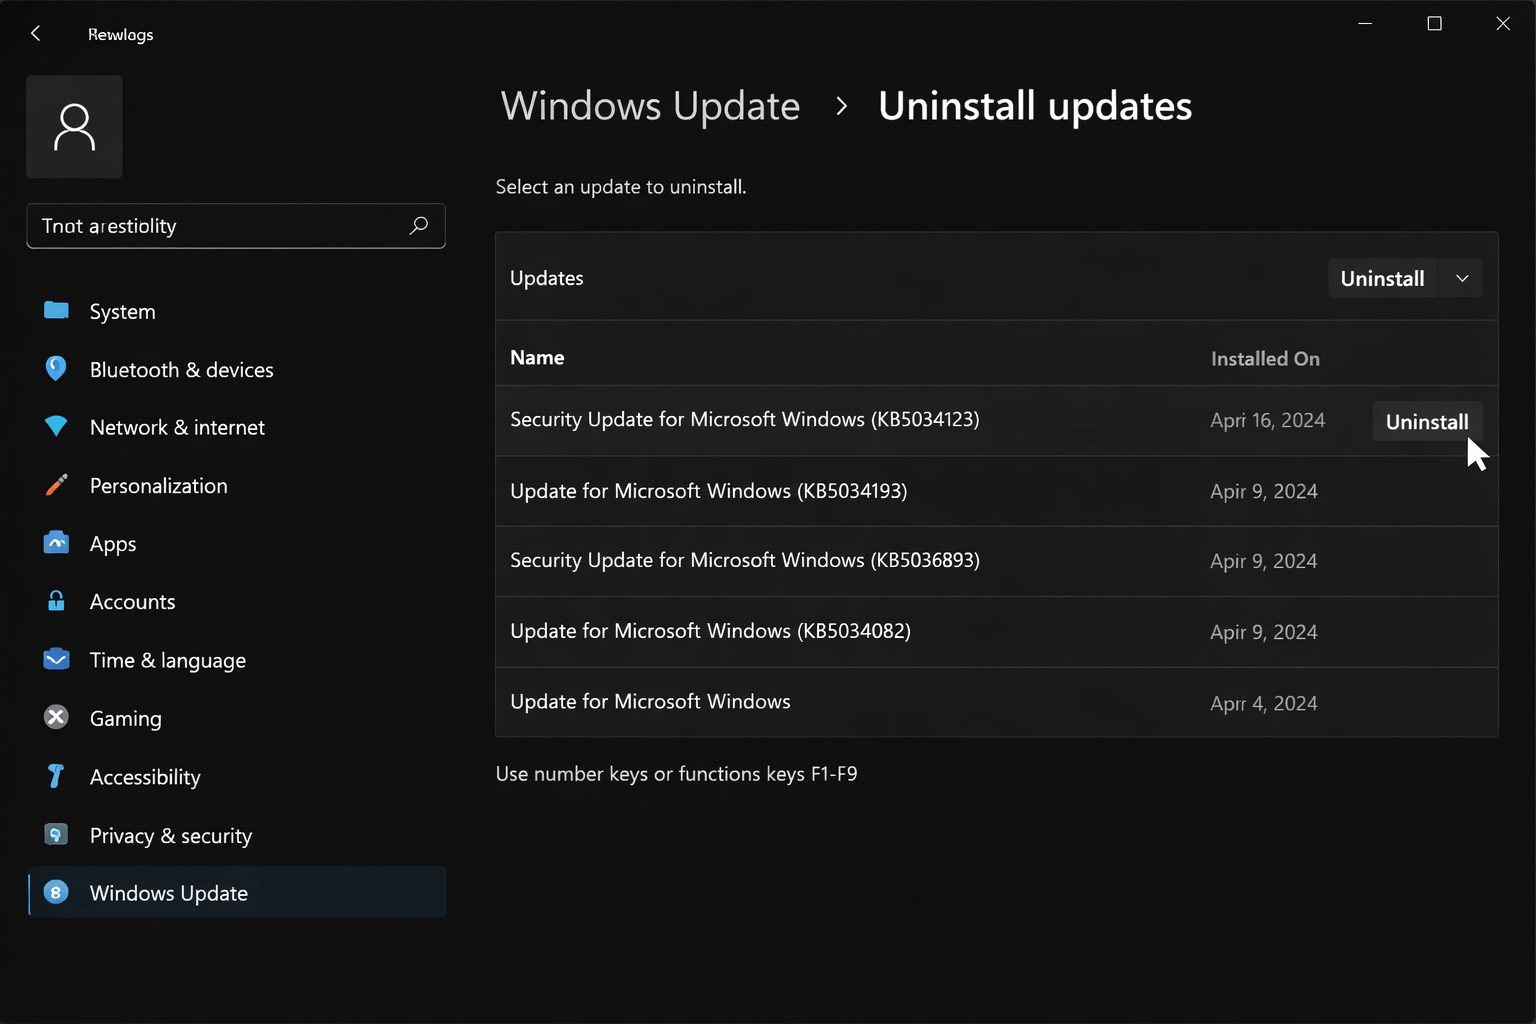Click the KB5036893 row's April 9 date
This screenshot has width=1536, height=1024.
pos(1264,561)
